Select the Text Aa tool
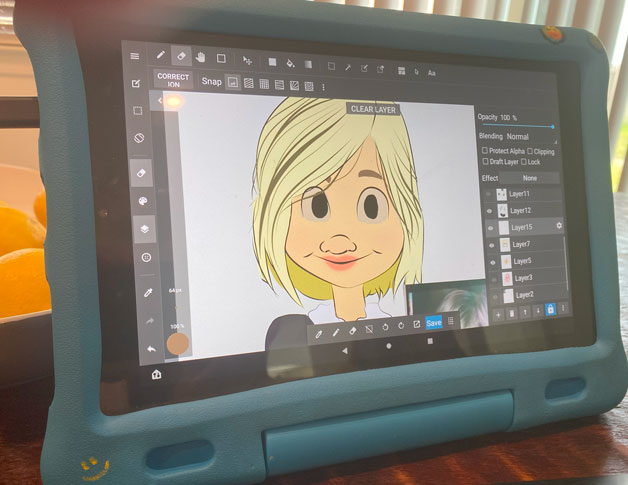Image resolution: width=628 pixels, height=485 pixels. (431, 73)
